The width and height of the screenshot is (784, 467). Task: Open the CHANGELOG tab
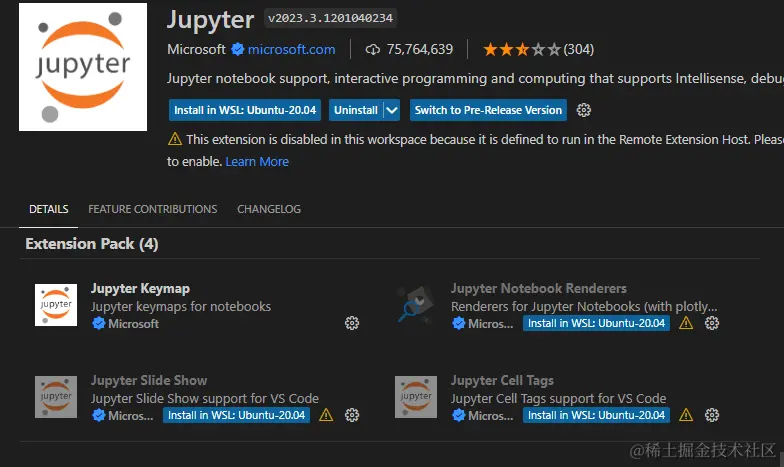(x=269, y=209)
